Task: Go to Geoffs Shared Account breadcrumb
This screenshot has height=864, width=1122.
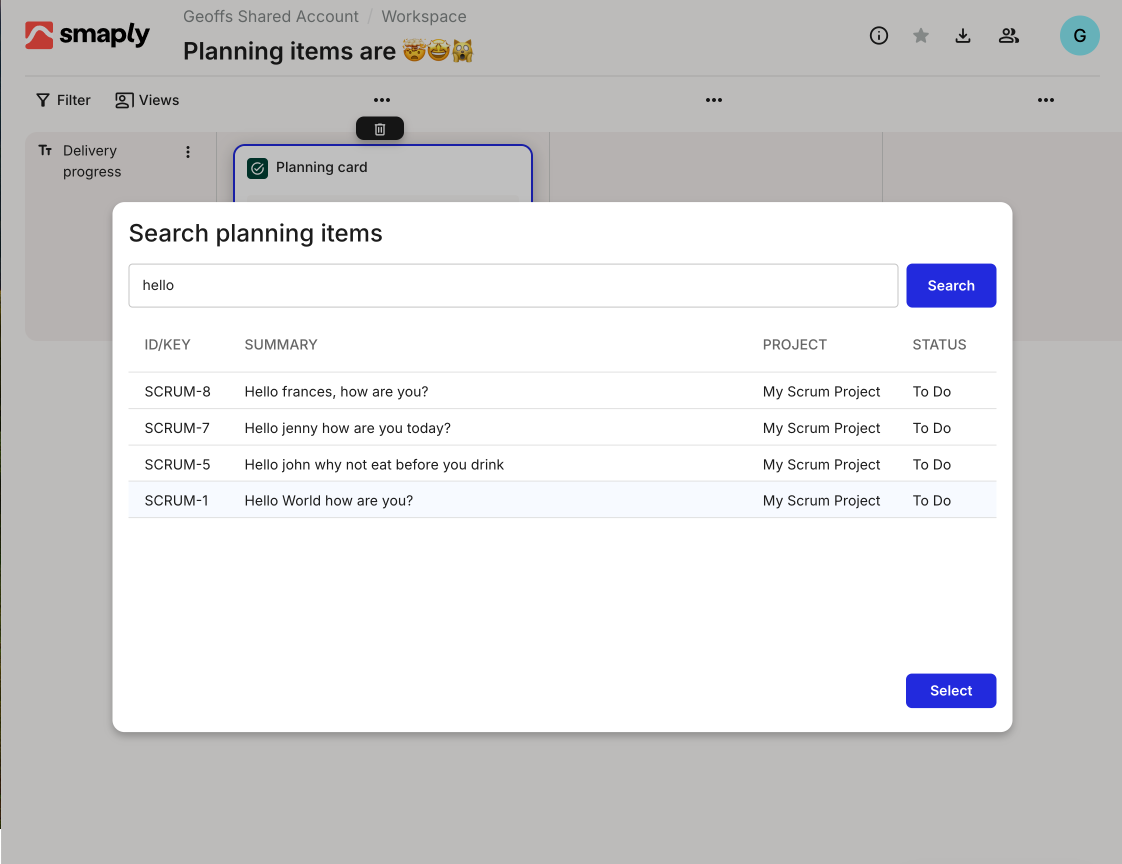Action: click(271, 17)
